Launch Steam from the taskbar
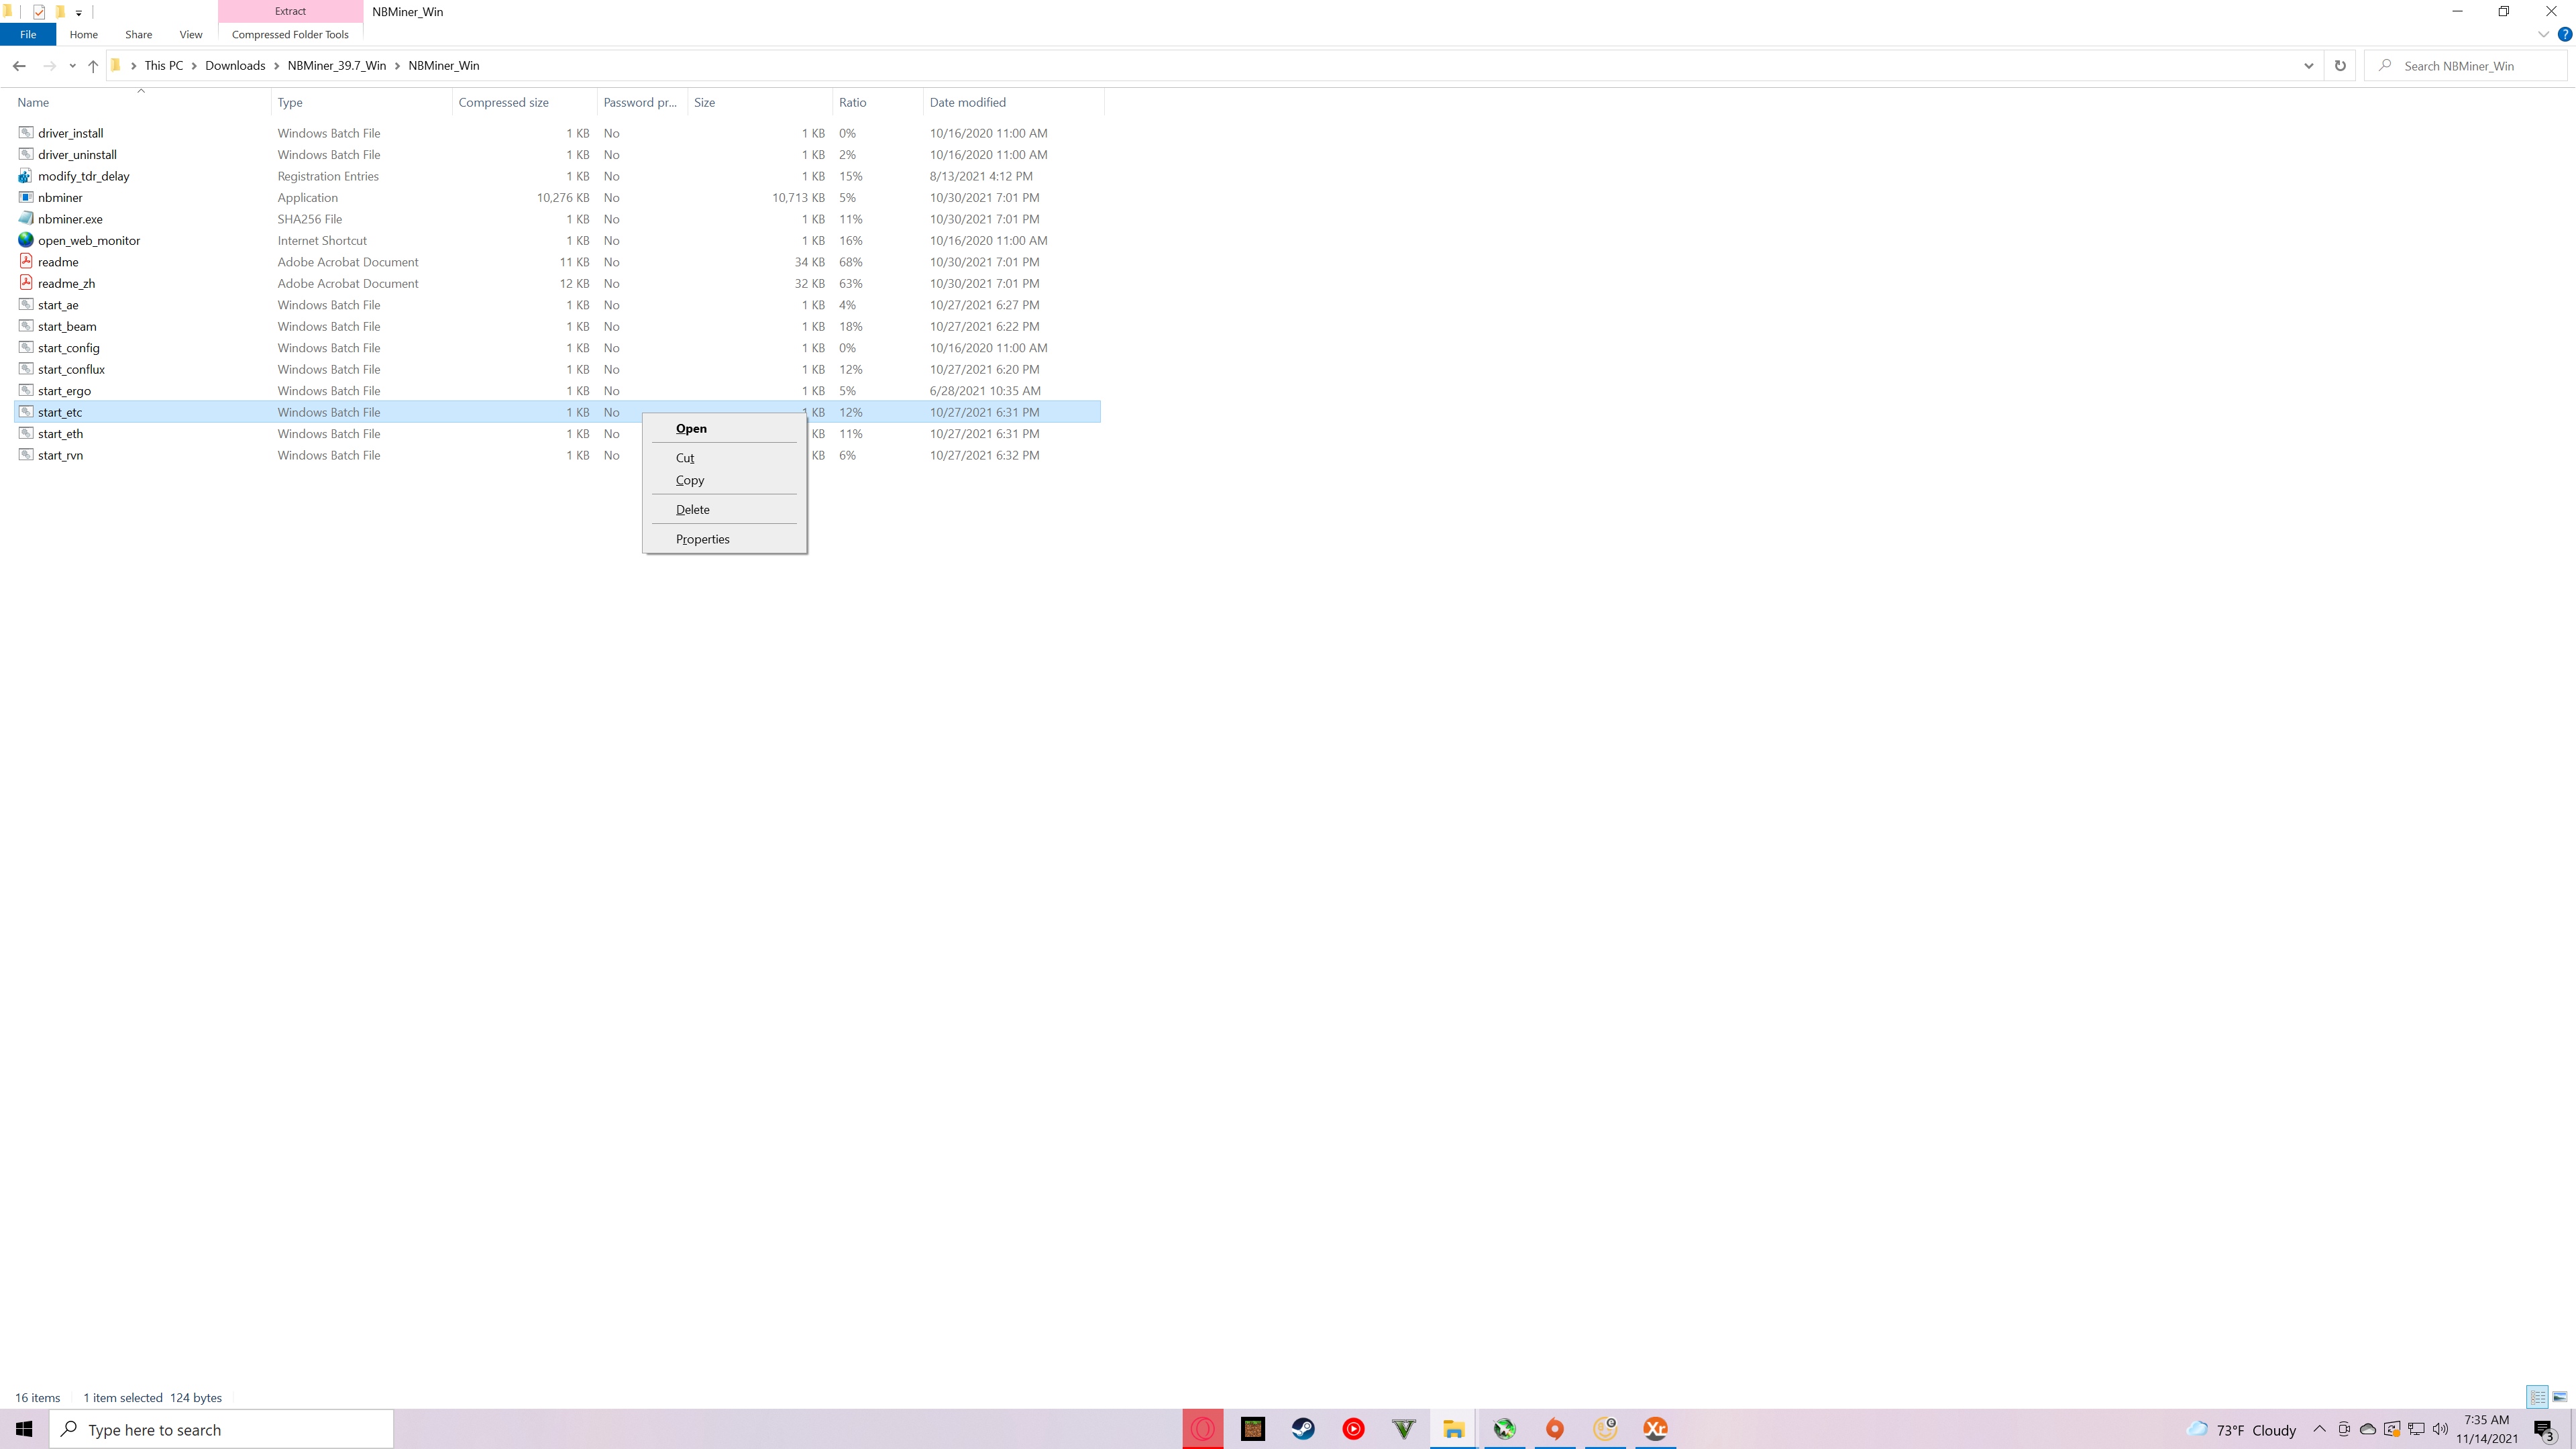2576x1449 pixels. [x=1303, y=1429]
